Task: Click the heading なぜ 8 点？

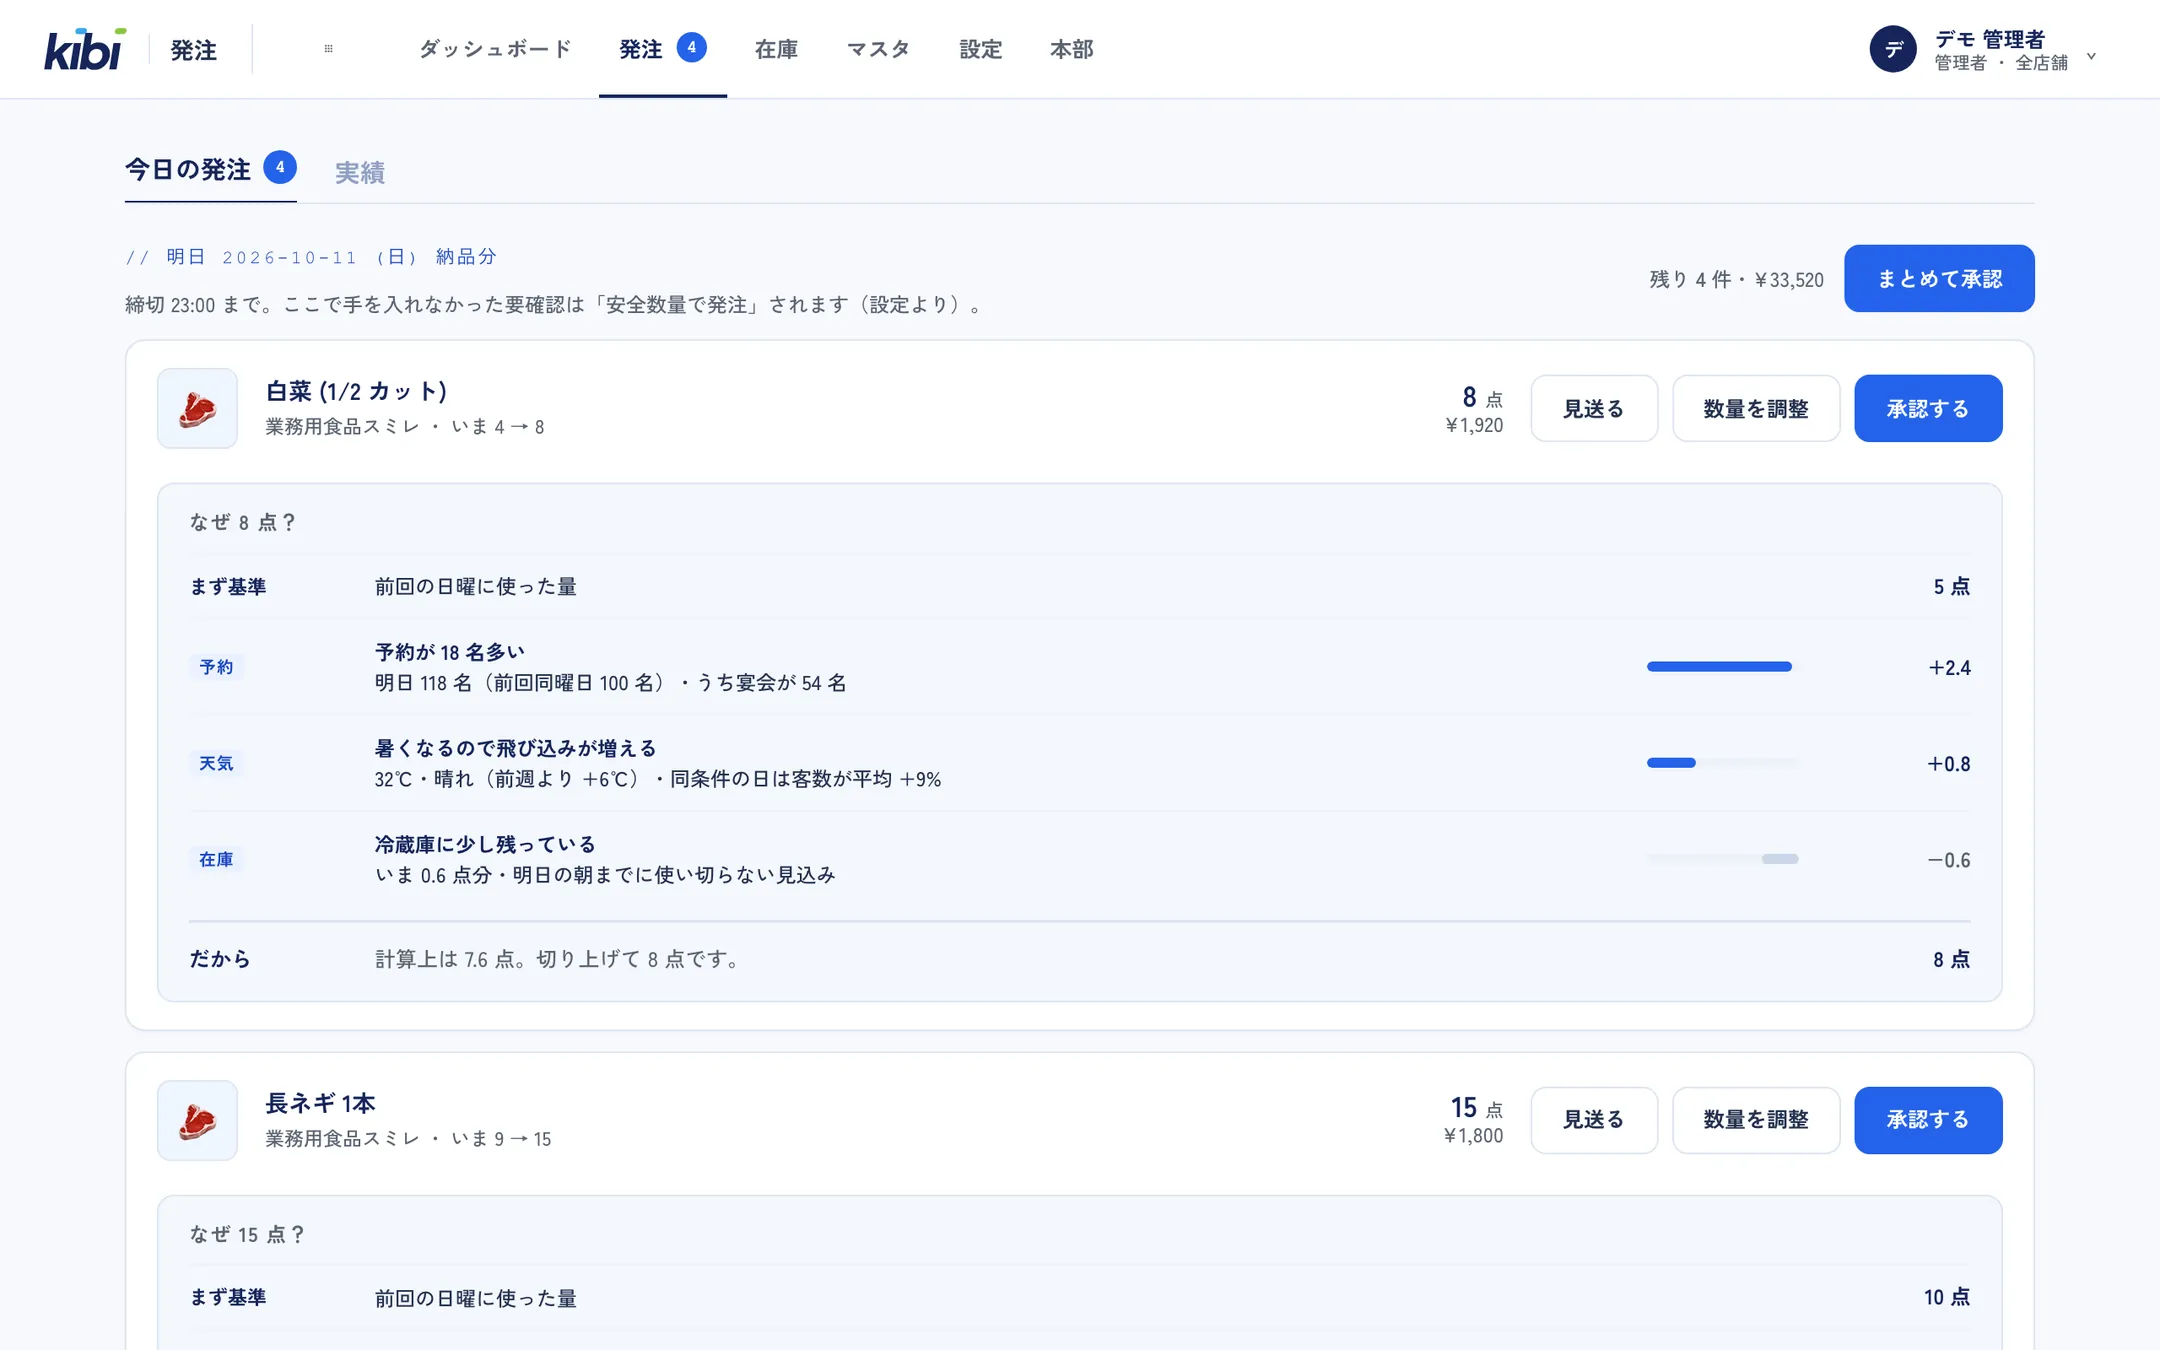Action: (244, 522)
